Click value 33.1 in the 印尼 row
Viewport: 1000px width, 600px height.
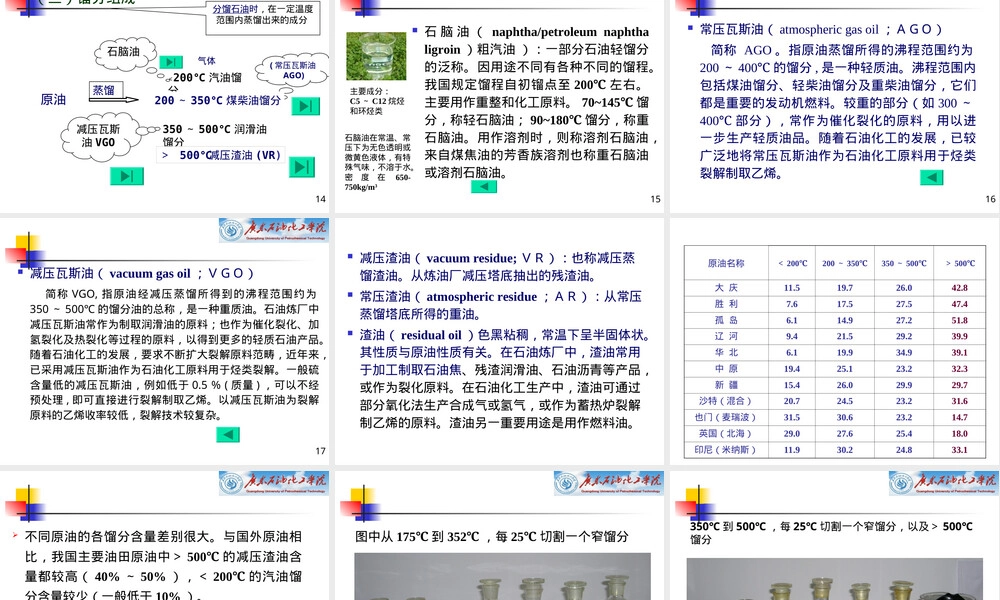960,450
